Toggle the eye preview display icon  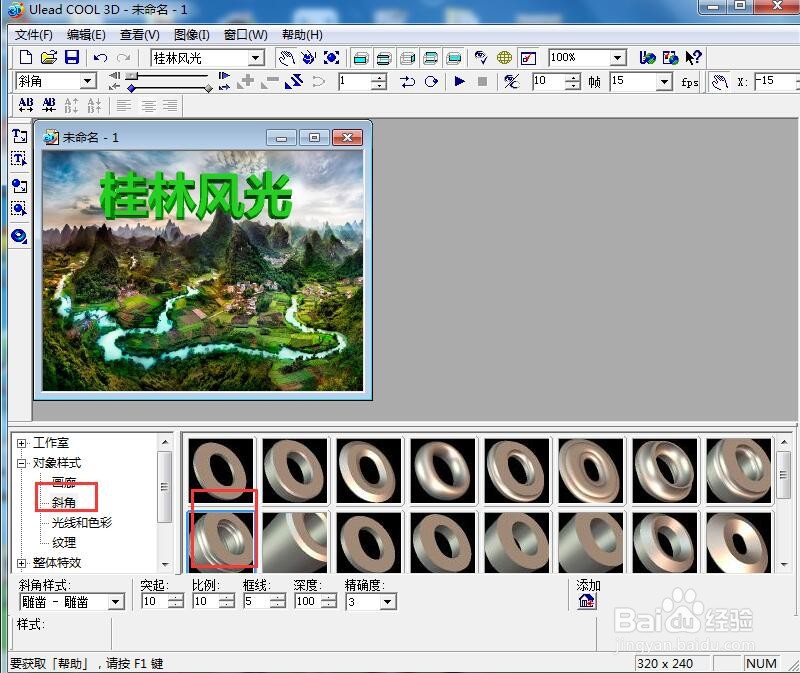[x=481, y=58]
